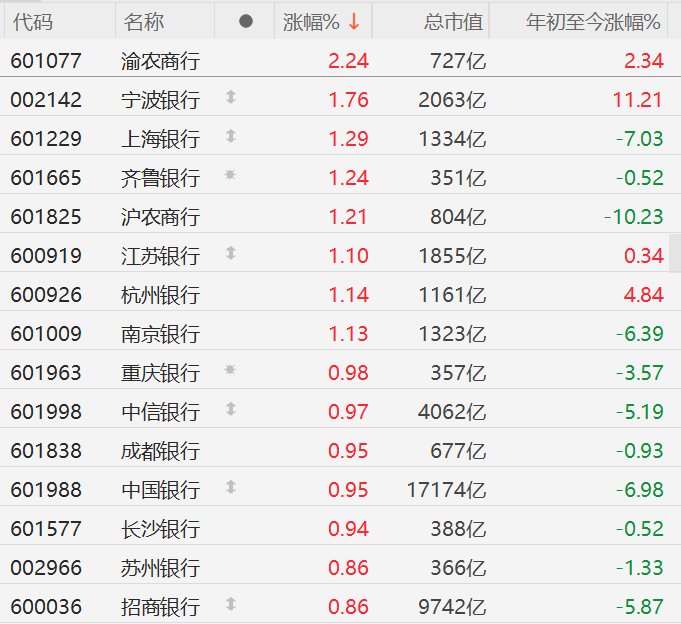Select stock code 002966 苏州银行

click(46, 567)
